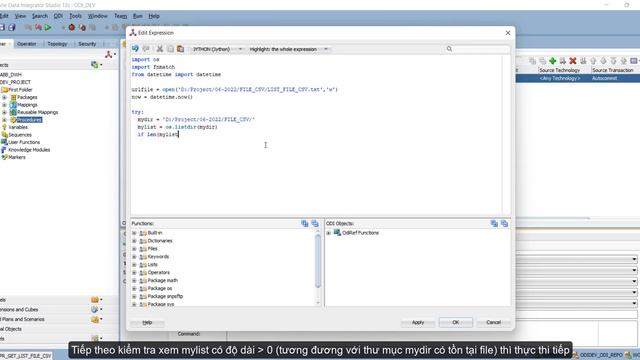The image size is (640, 360).
Task: Click the Autocommit cell in task table
Action: 604,78
